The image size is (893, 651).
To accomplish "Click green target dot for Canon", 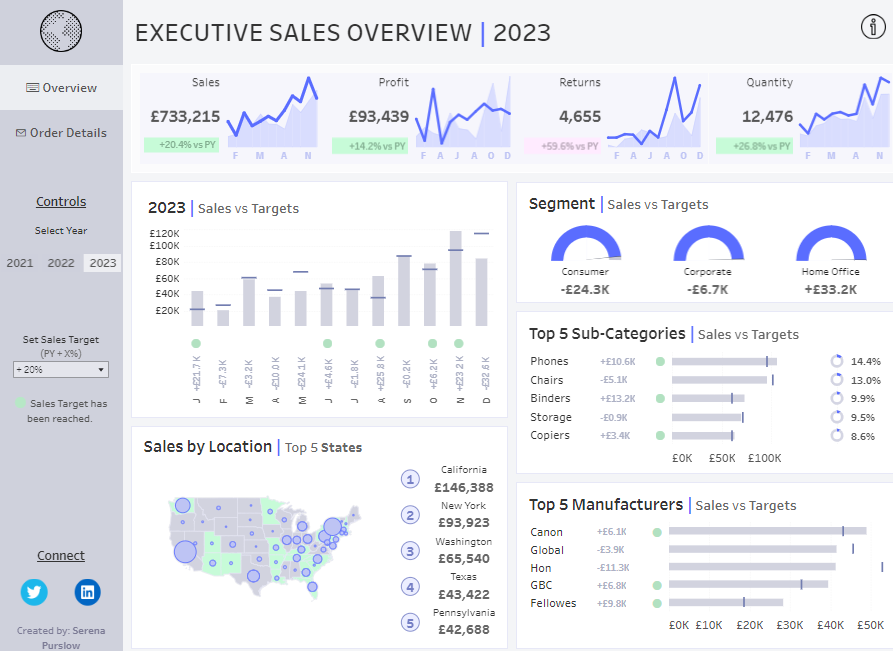I will coord(657,533).
